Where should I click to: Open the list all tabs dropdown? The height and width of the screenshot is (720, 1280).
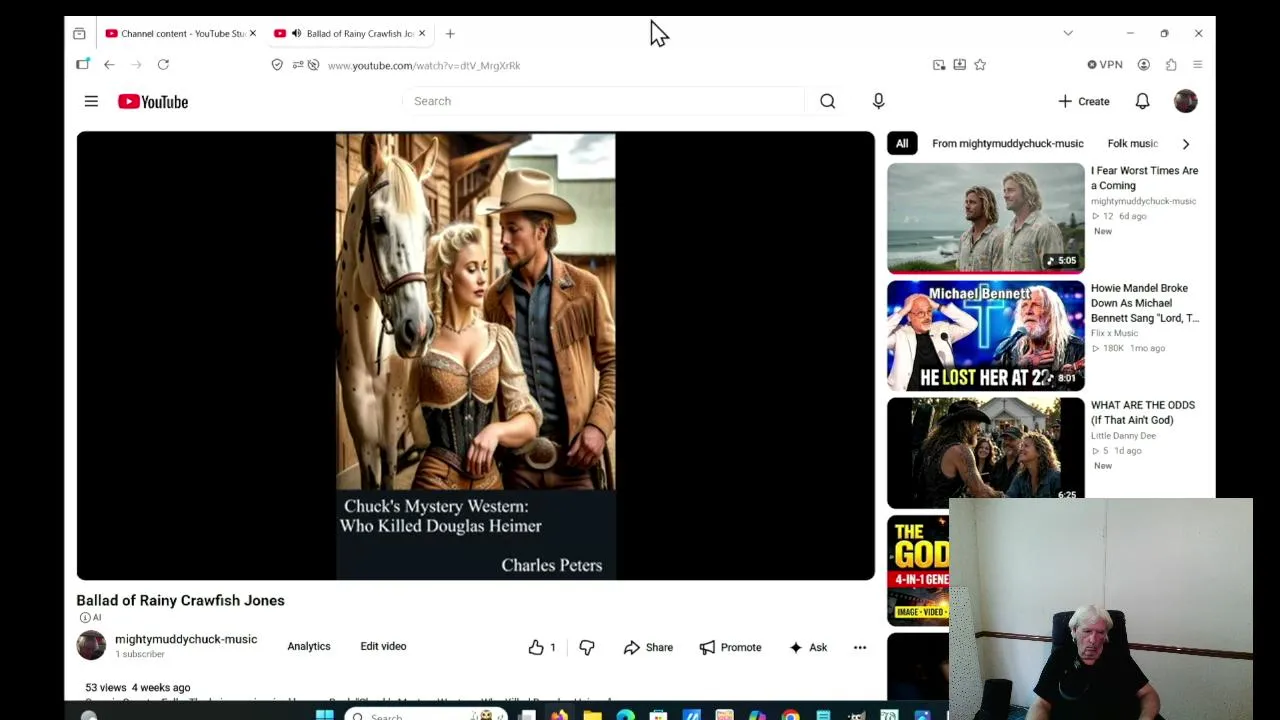1068,33
